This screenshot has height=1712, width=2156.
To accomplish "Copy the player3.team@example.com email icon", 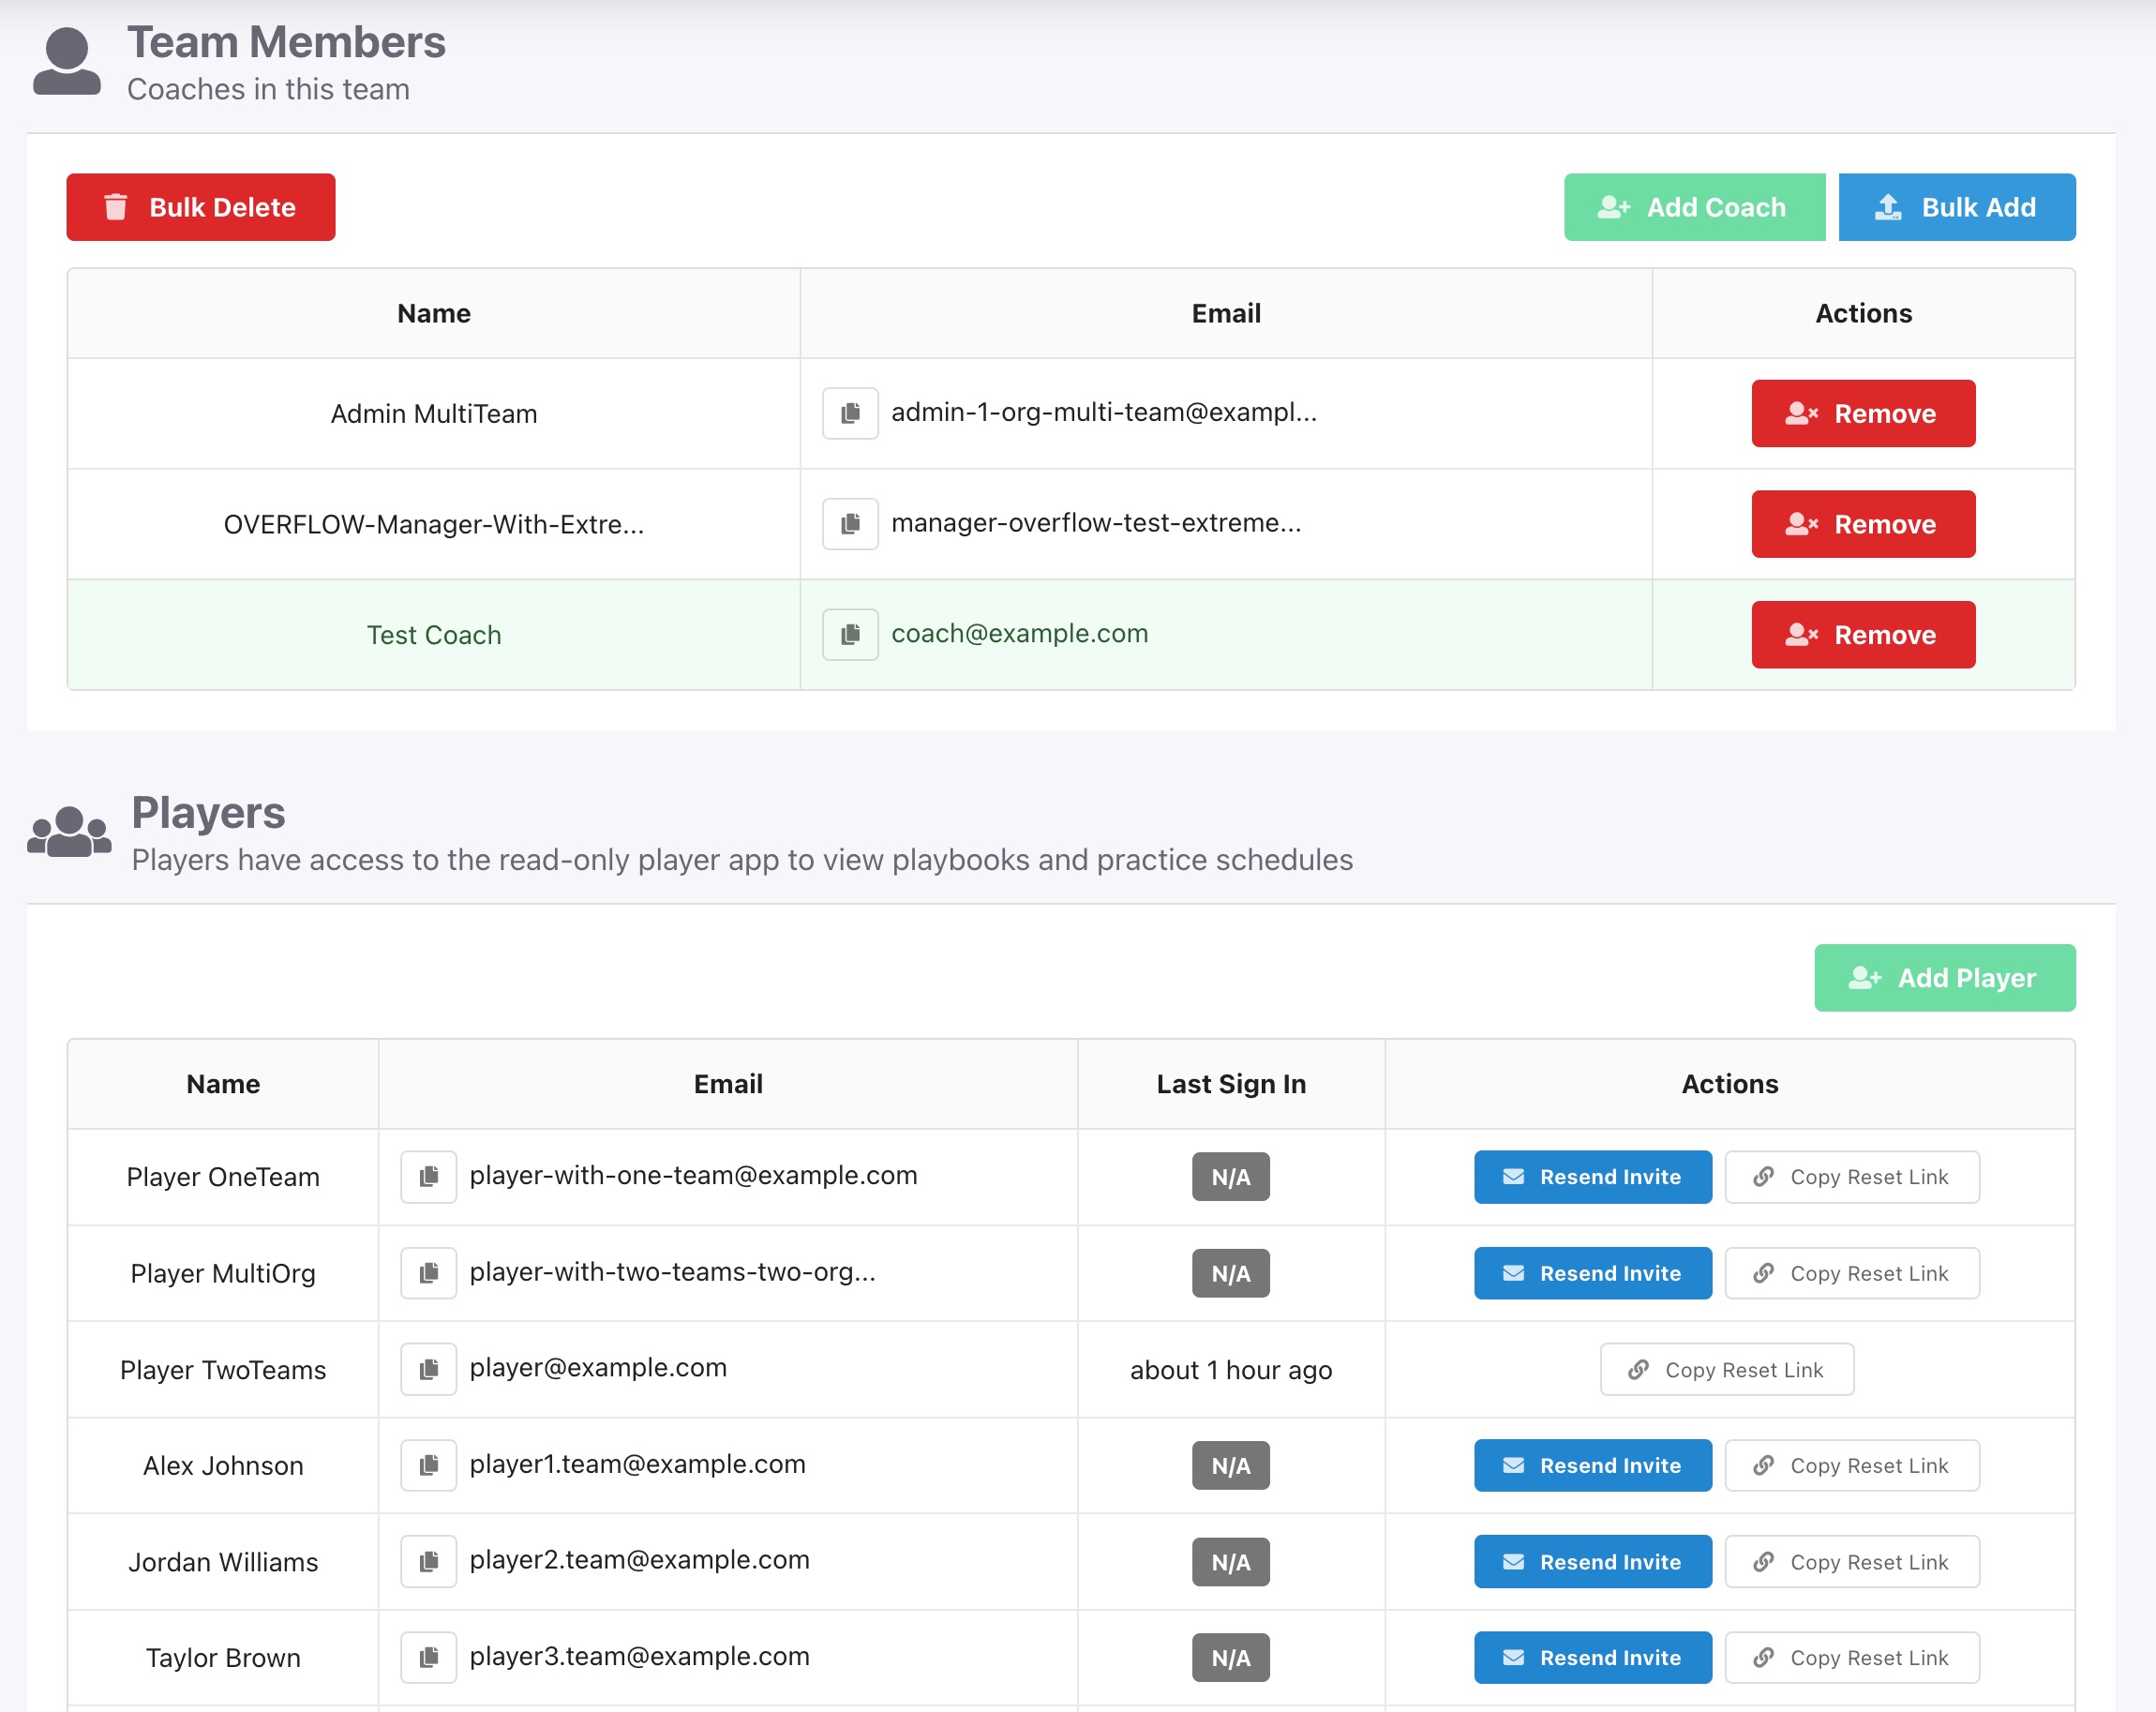I will (x=428, y=1657).
